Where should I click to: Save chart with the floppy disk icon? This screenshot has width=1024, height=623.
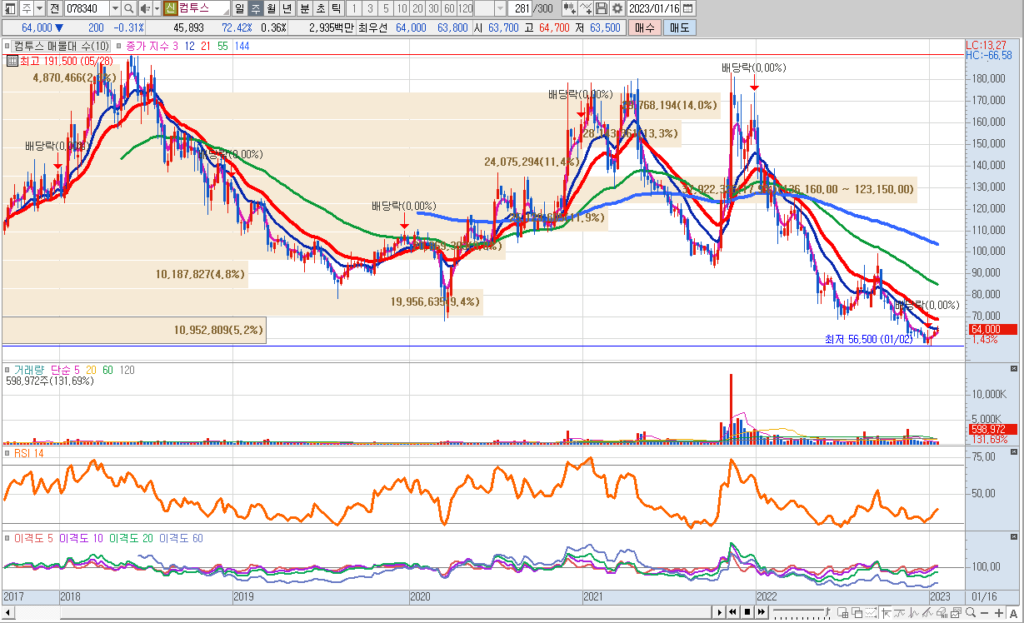click(x=603, y=8)
